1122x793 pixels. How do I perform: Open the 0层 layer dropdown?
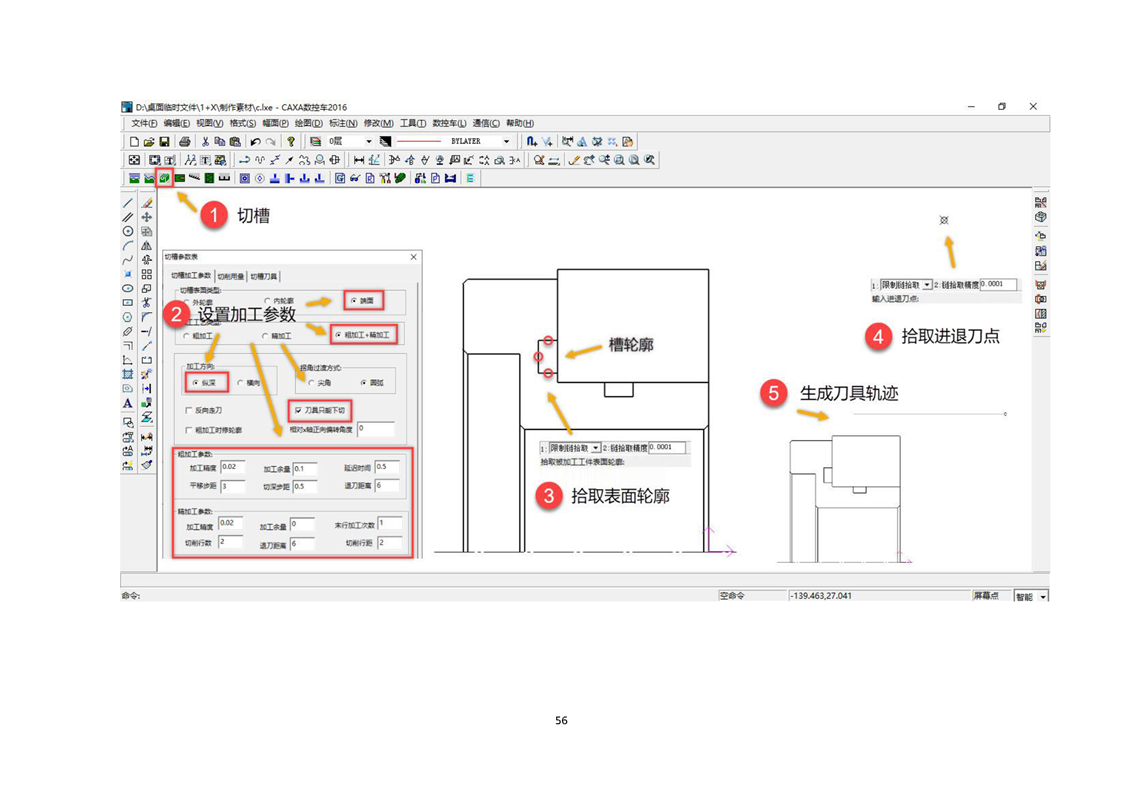[x=369, y=142]
